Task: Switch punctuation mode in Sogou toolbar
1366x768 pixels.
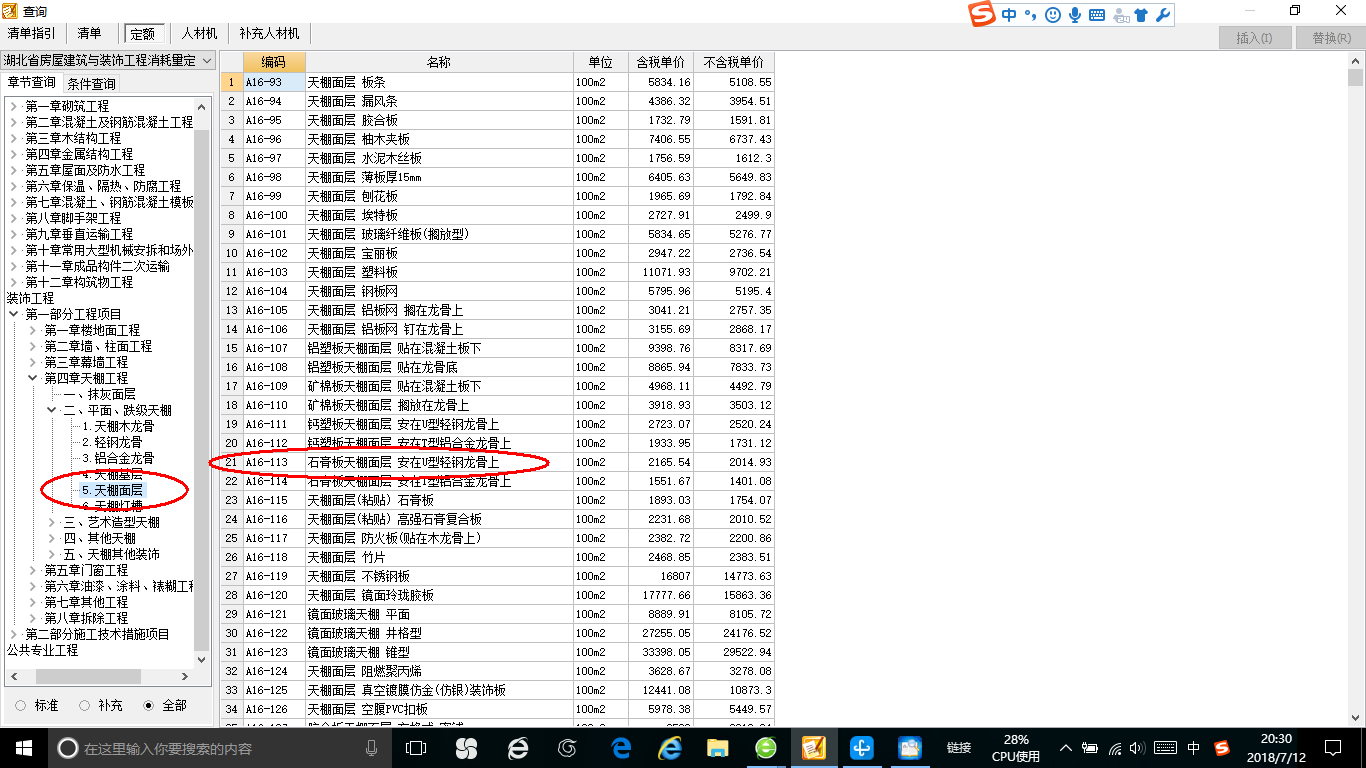Action: [1030, 15]
